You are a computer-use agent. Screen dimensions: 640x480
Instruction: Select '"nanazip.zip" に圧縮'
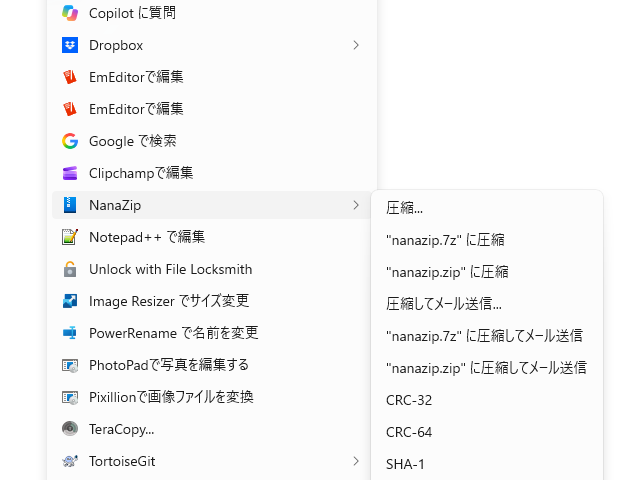click(x=487, y=272)
